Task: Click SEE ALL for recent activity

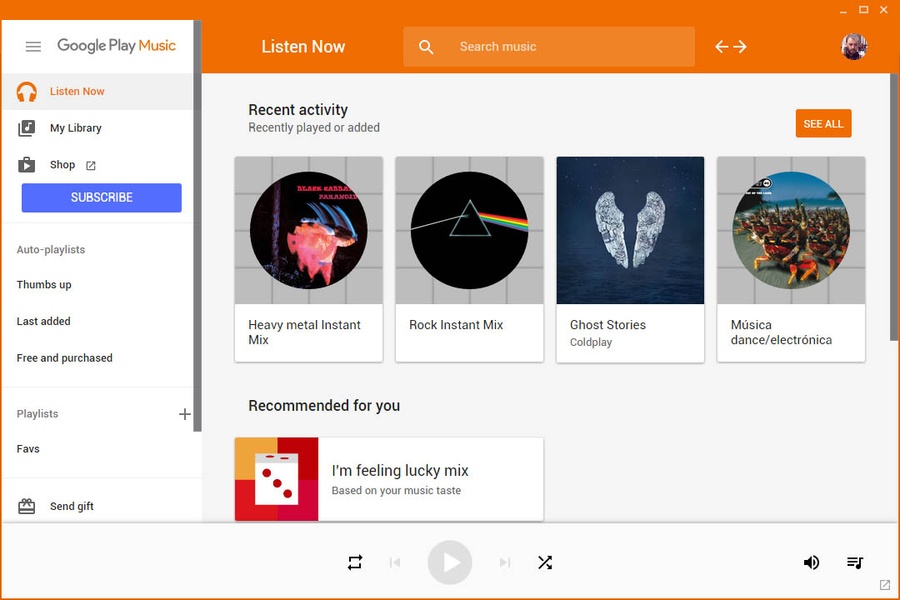Action: [x=823, y=123]
